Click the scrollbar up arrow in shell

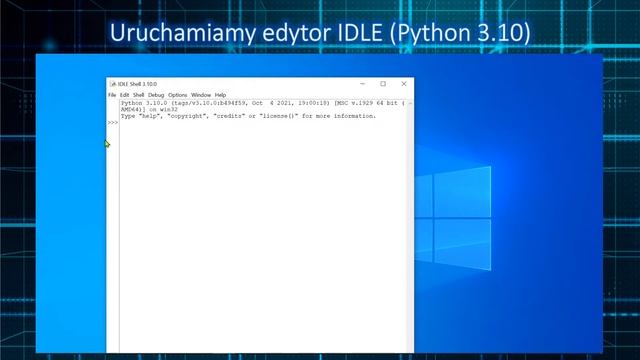pyautogui.click(x=410, y=103)
